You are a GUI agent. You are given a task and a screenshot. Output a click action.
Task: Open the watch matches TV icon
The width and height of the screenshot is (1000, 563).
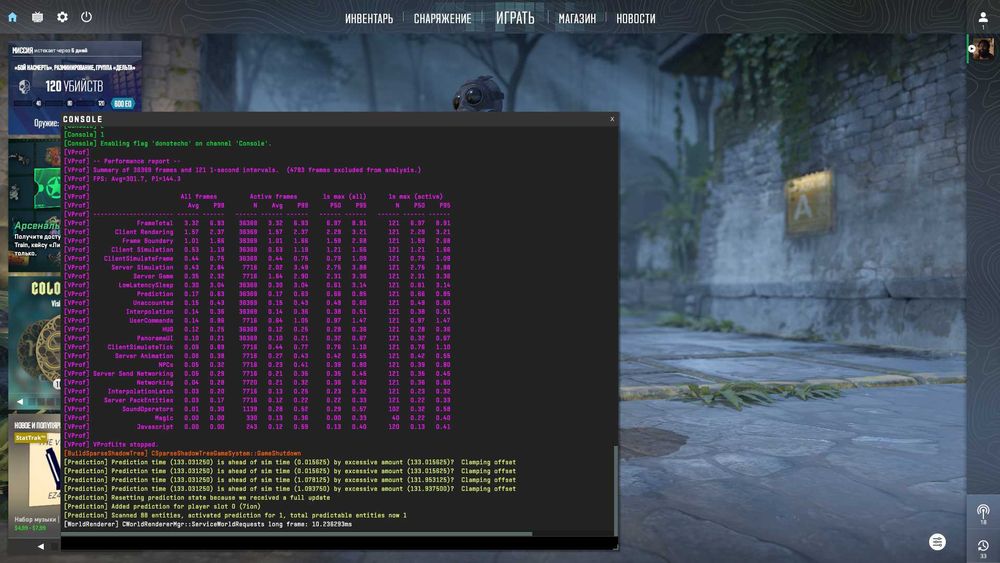click(x=38, y=17)
